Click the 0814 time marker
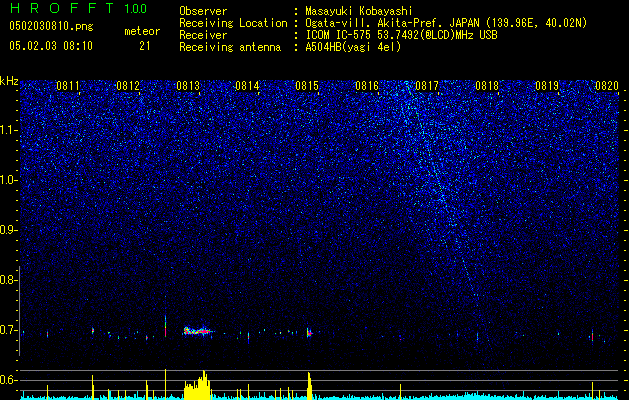This screenshot has width=629, height=400. click(247, 86)
